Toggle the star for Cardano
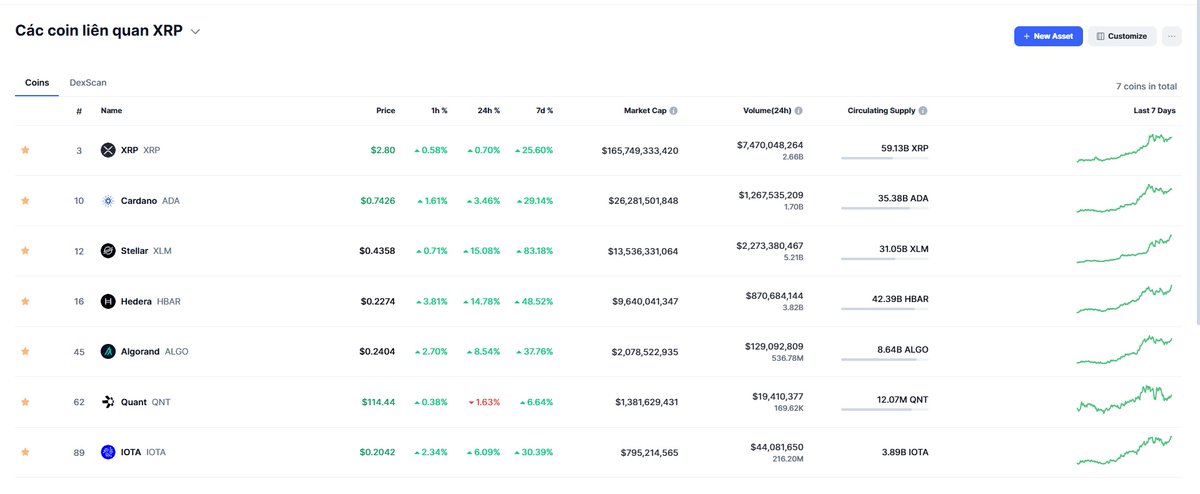Viewport: 1200px width, 494px height. [25, 200]
